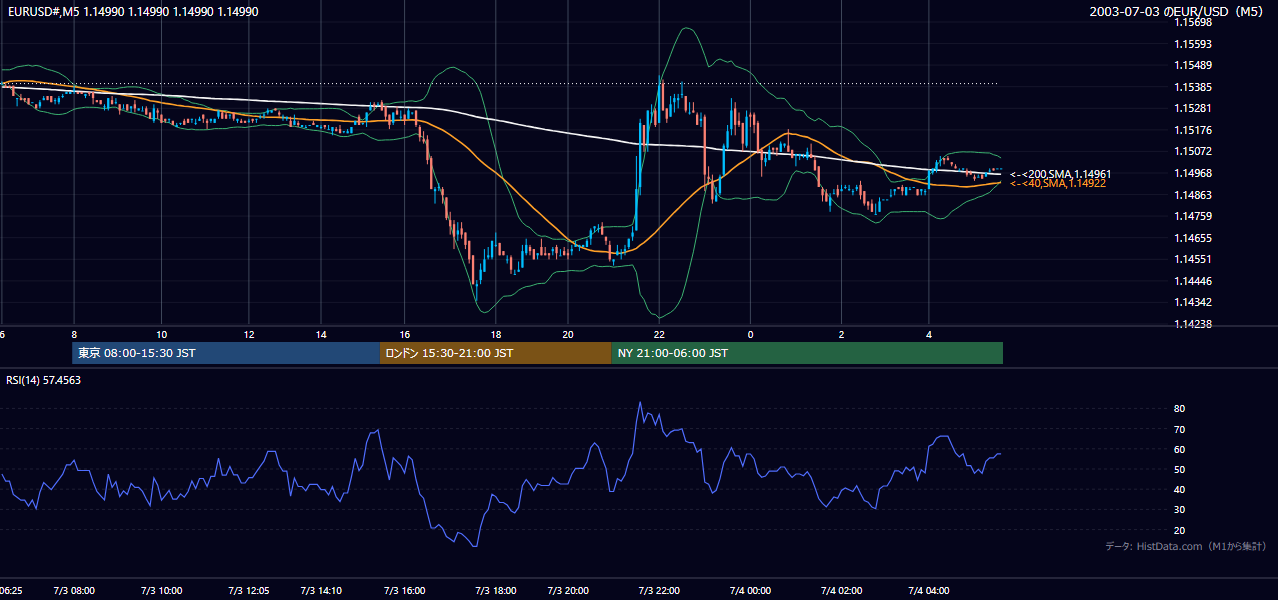This screenshot has height=600, width=1278.
Task: Click the 7/4 02:00 time label
Action: 841,591
